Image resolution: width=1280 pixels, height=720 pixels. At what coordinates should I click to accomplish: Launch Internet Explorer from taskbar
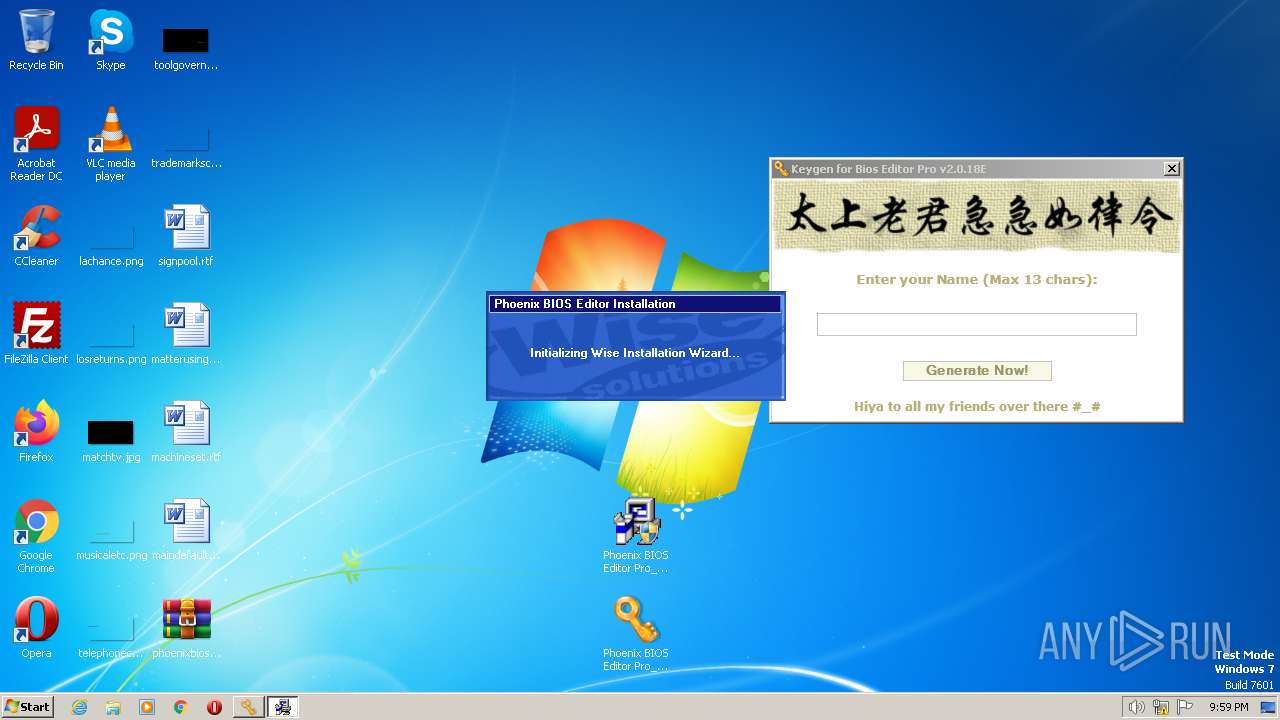(80, 707)
